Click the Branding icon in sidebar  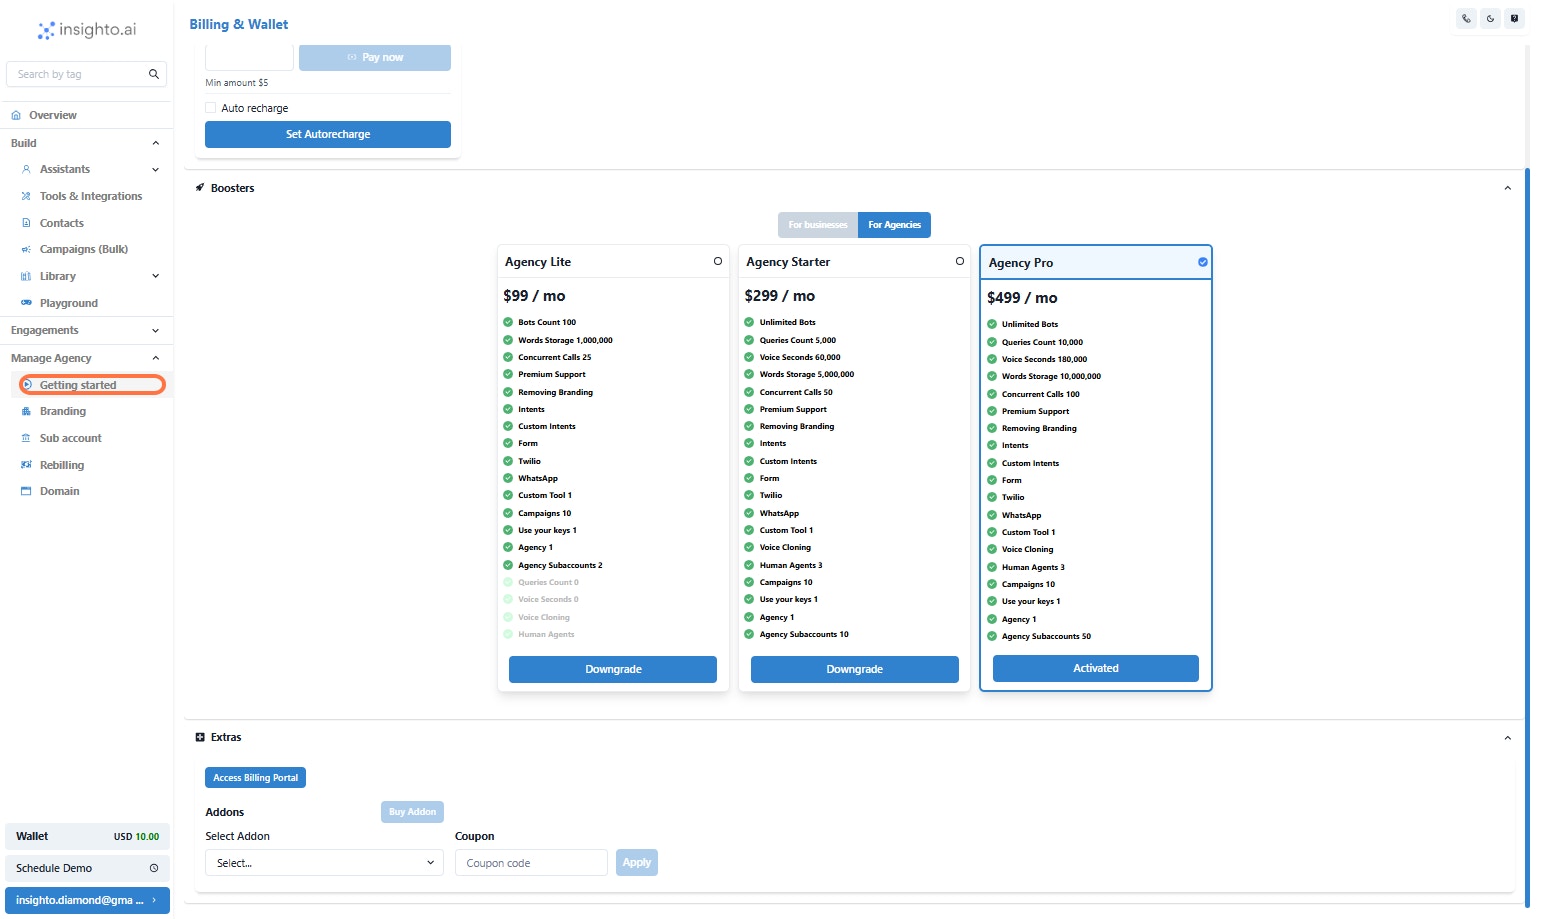point(26,411)
